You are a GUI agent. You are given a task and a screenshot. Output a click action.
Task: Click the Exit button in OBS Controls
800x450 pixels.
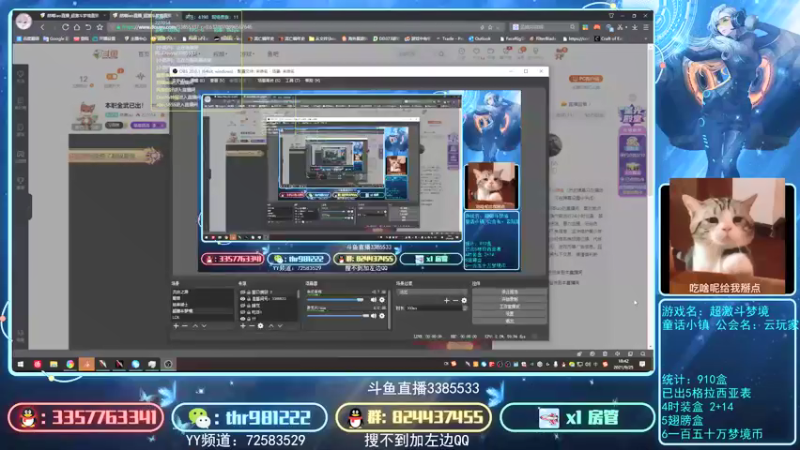tap(510, 321)
